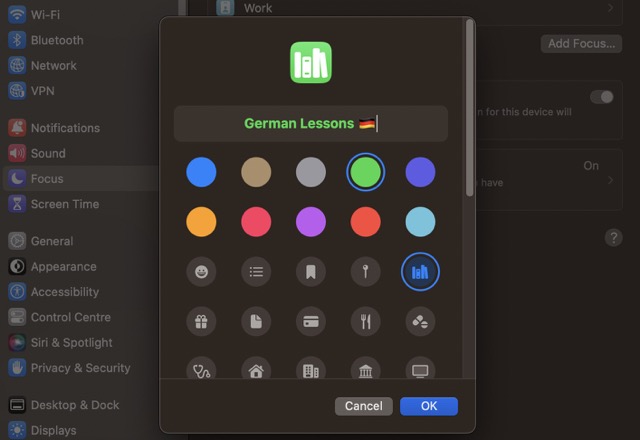Select the pills icon
Viewport: 640px width, 440px height.
420,321
